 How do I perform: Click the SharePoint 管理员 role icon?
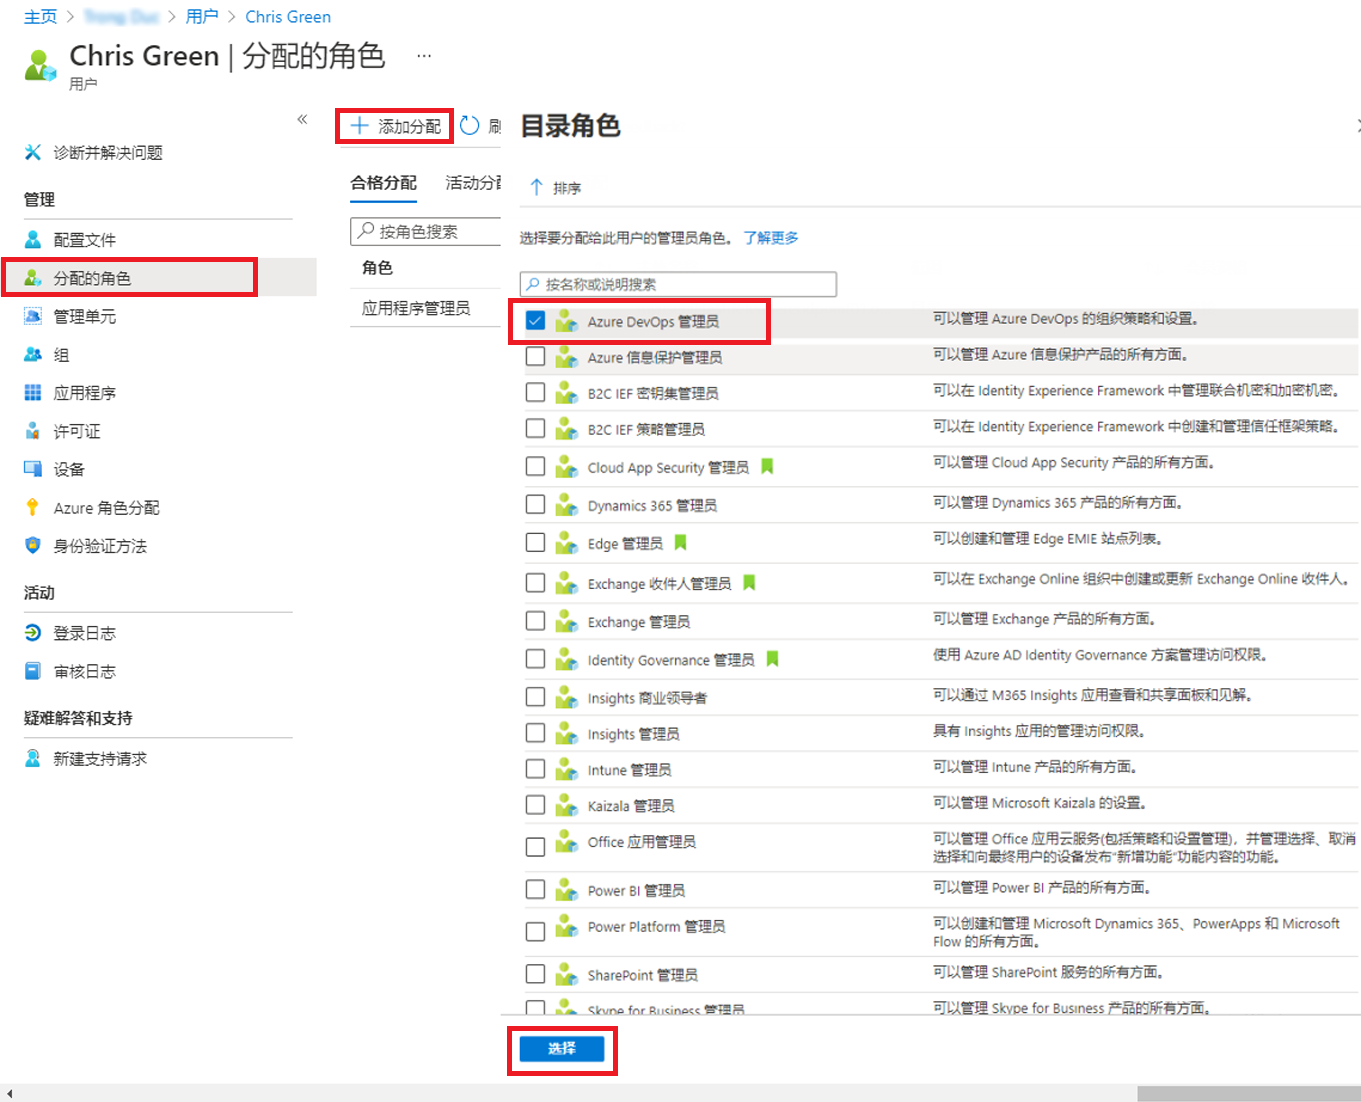coord(567,974)
